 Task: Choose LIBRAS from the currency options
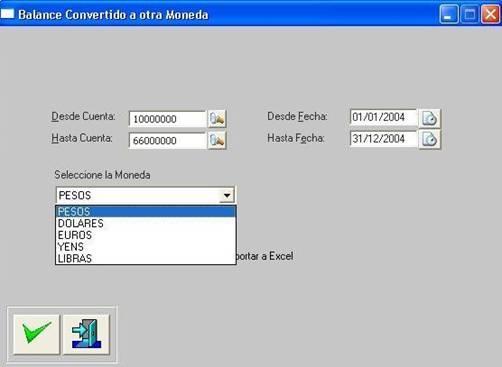click(146, 258)
